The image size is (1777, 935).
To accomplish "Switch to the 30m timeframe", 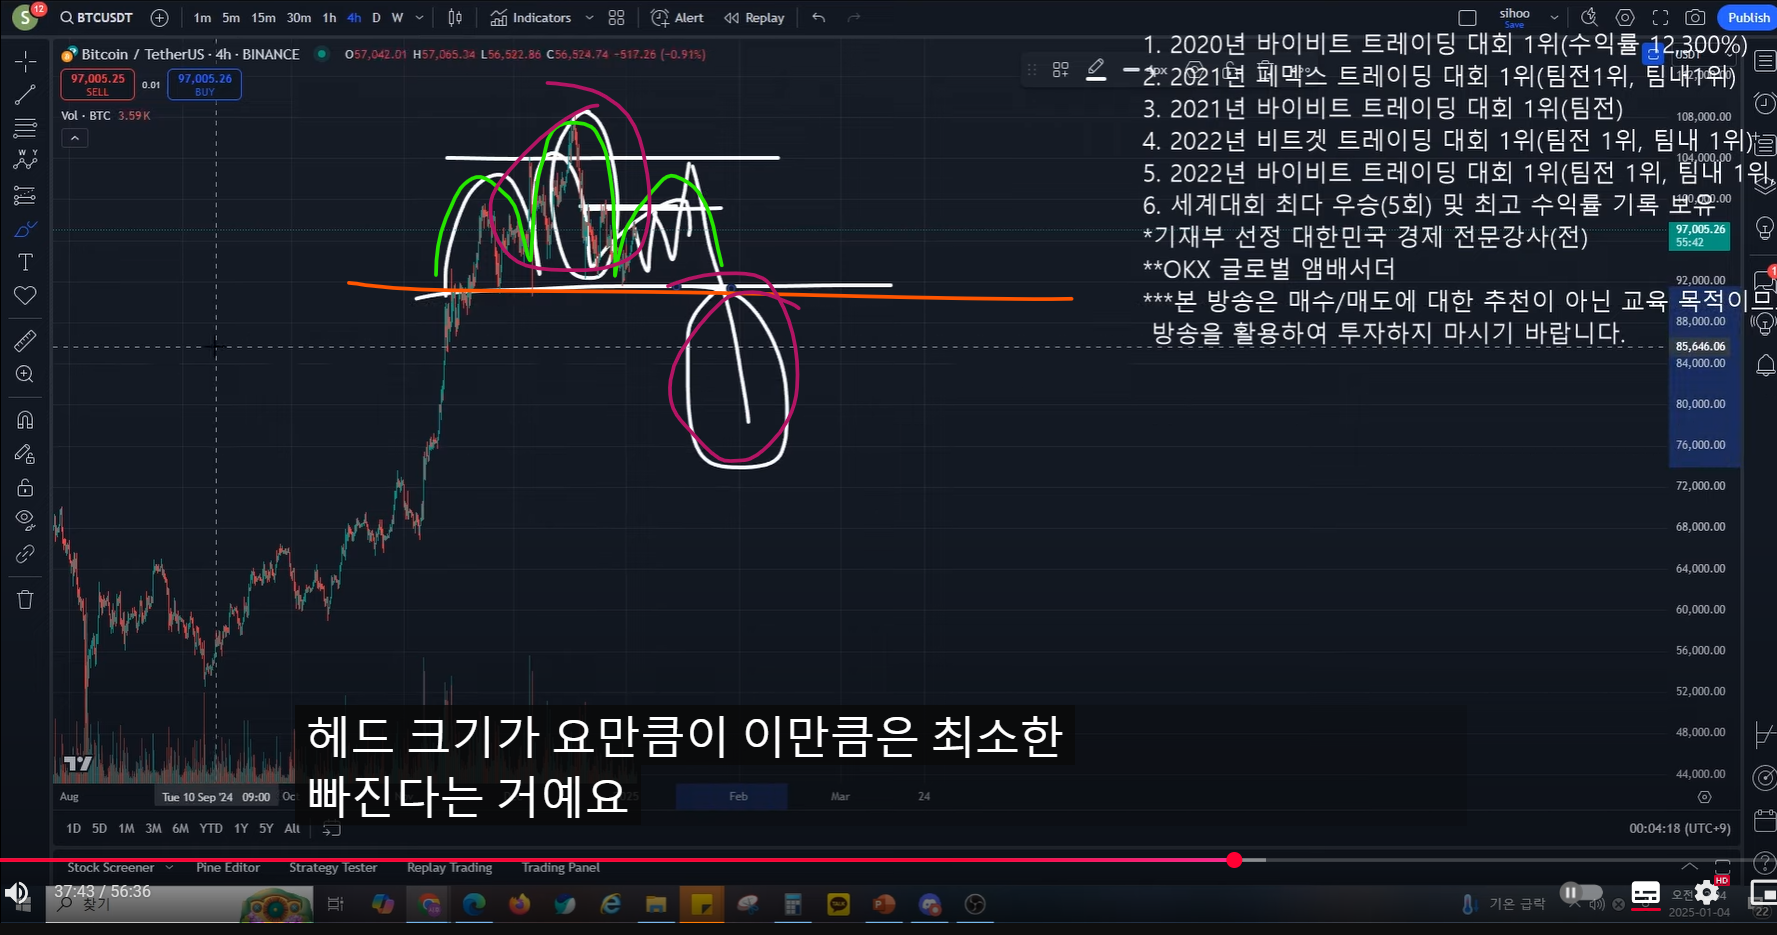I will pos(298,18).
